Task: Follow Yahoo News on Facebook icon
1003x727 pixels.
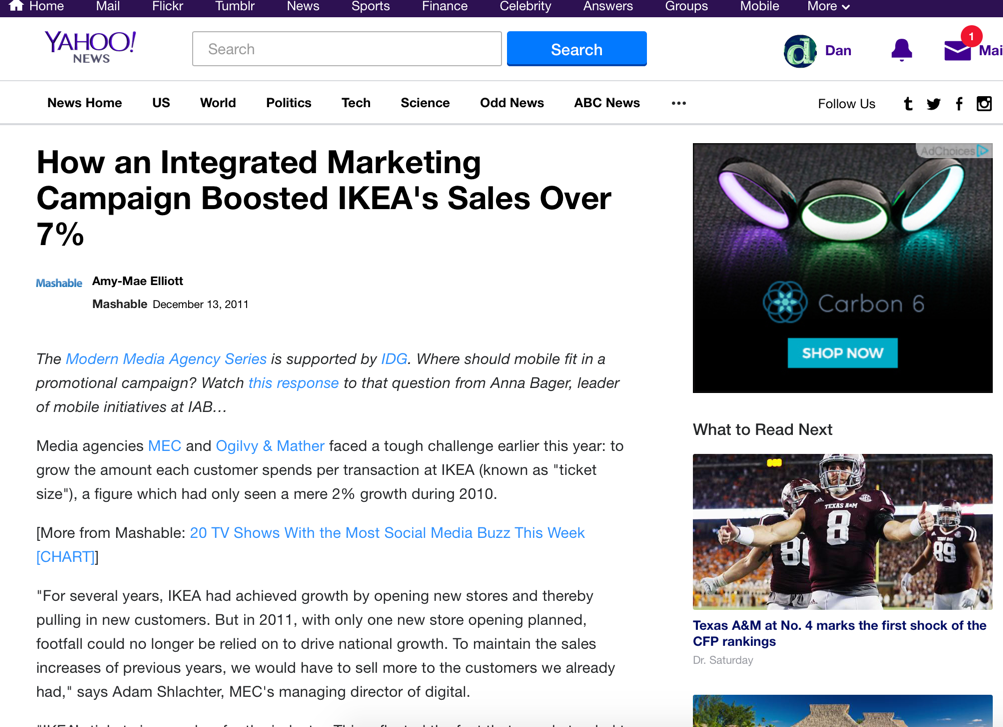Action: pos(959,104)
